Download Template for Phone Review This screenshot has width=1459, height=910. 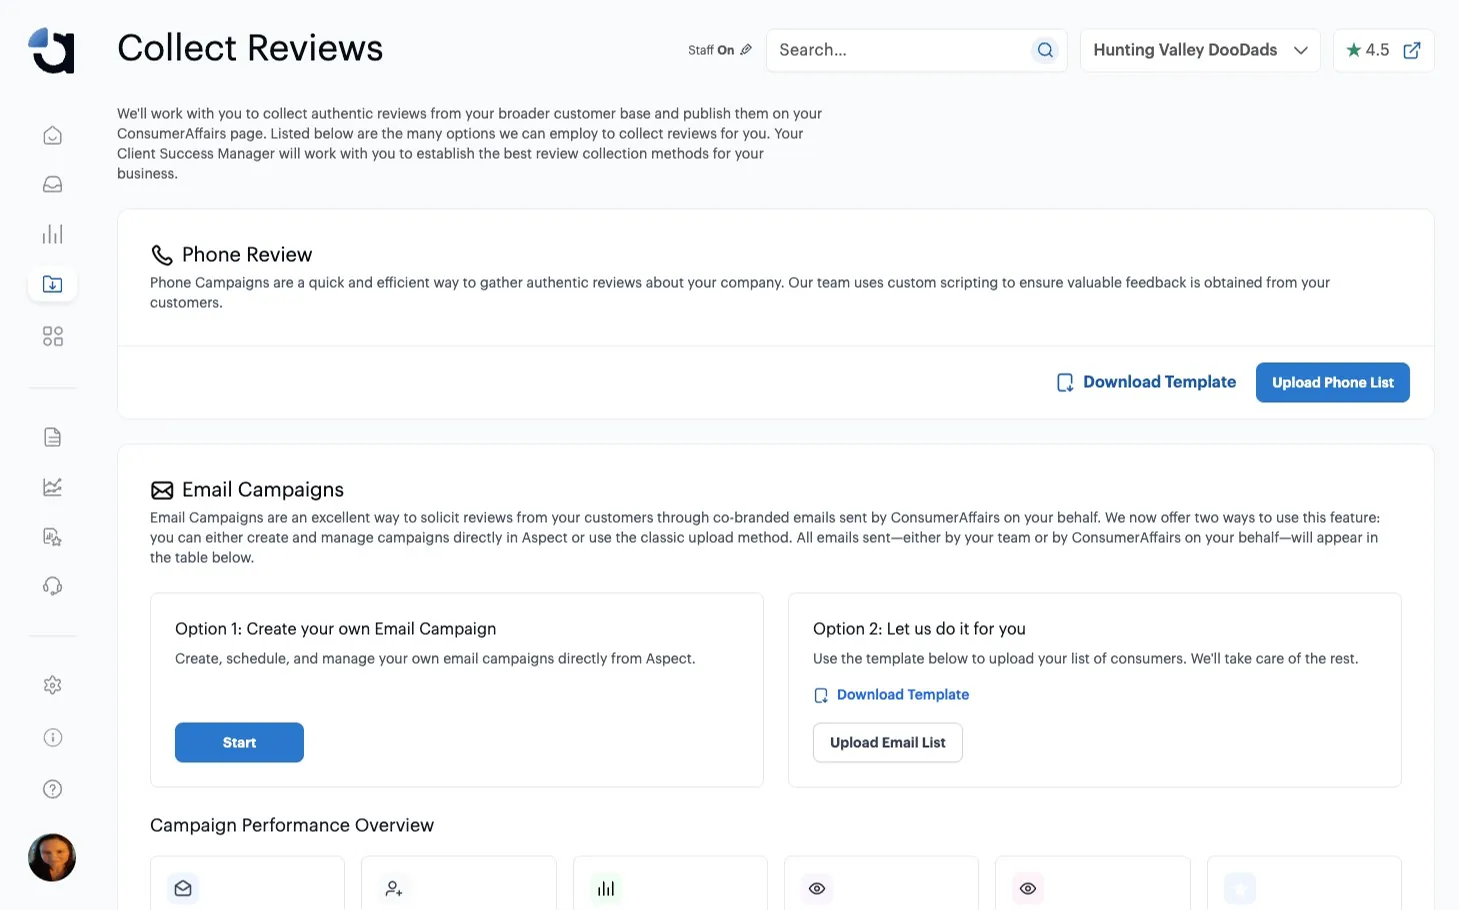click(x=1147, y=382)
